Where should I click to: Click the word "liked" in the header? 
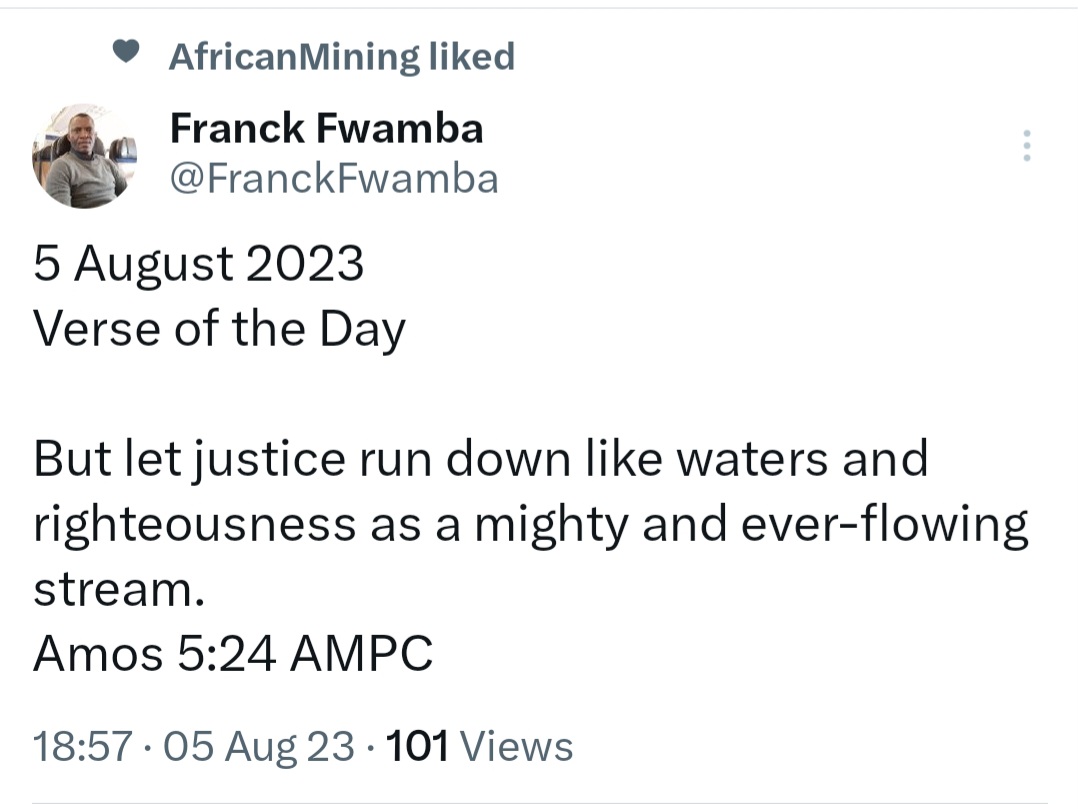471,57
